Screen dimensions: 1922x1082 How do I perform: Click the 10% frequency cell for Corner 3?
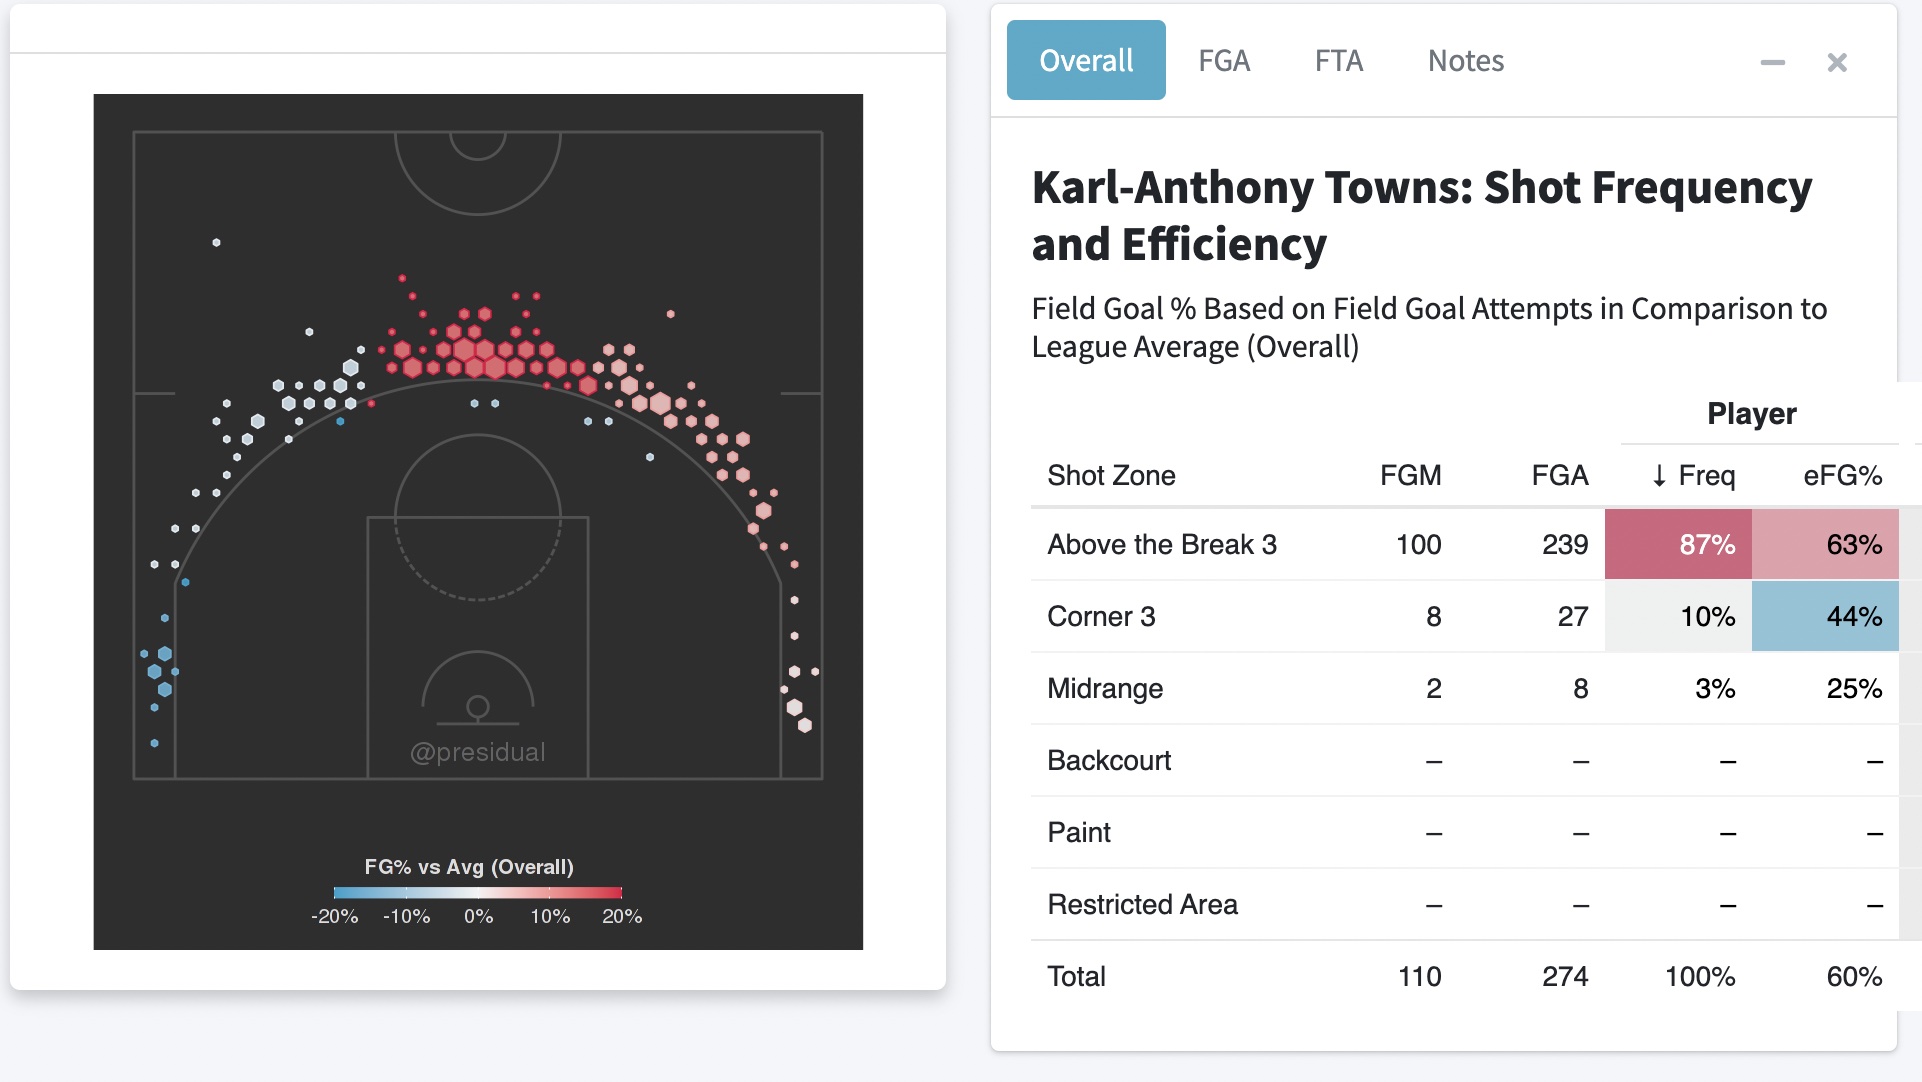(x=1678, y=616)
